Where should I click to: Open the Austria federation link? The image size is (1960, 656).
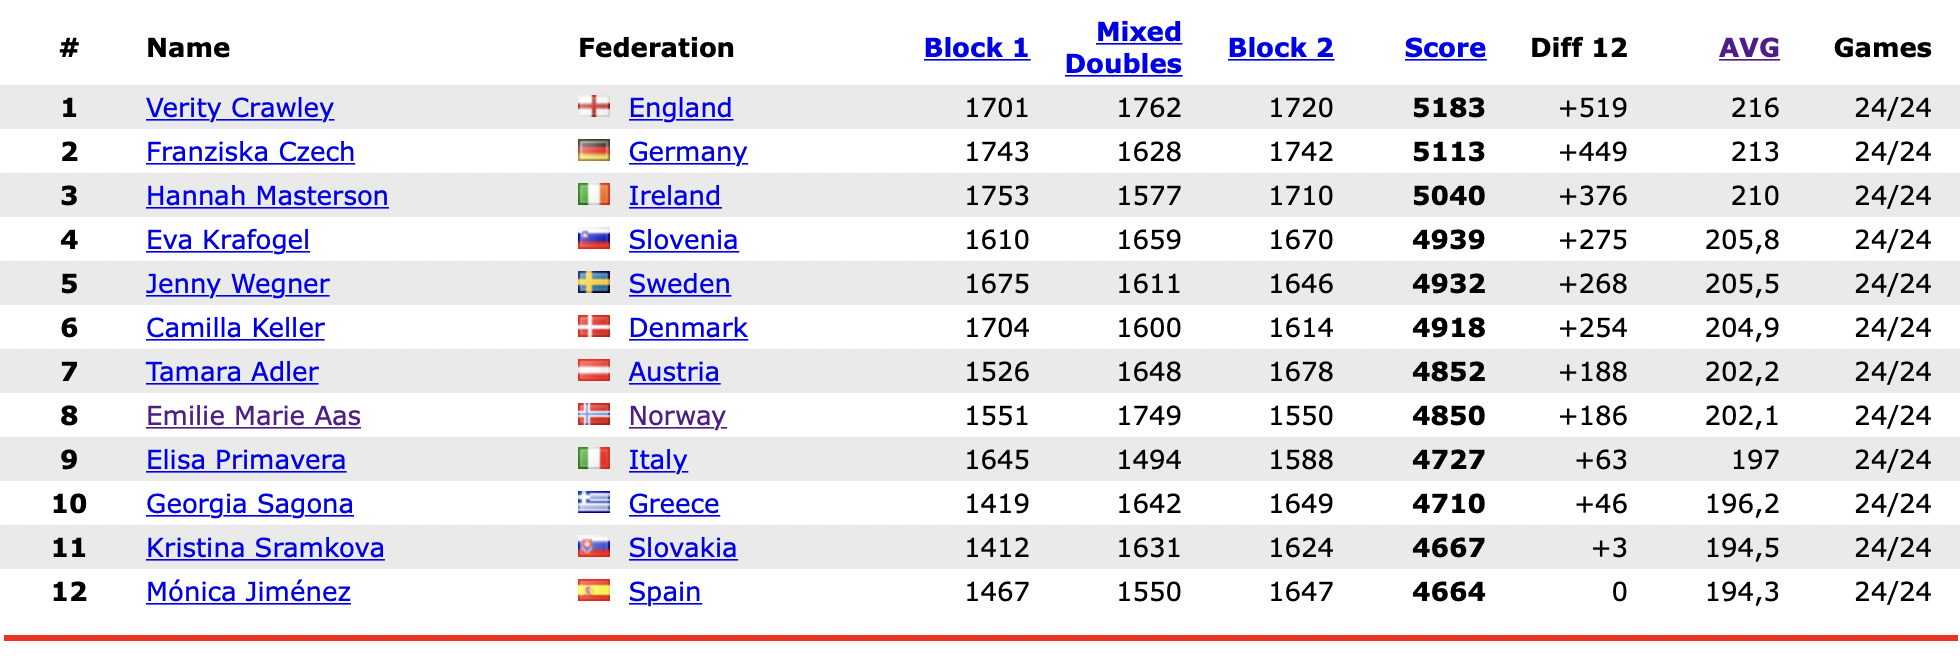(674, 372)
